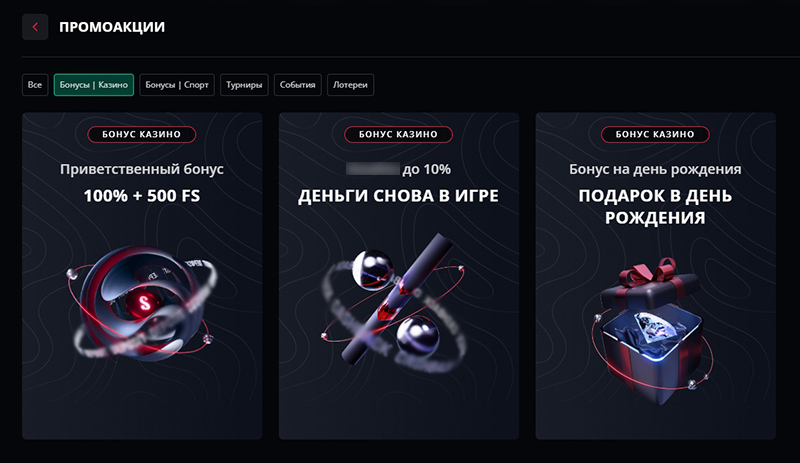Click БОНУС КАЗИНО badge on birthday card
The image size is (800, 463).
pyautogui.click(x=655, y=134)
